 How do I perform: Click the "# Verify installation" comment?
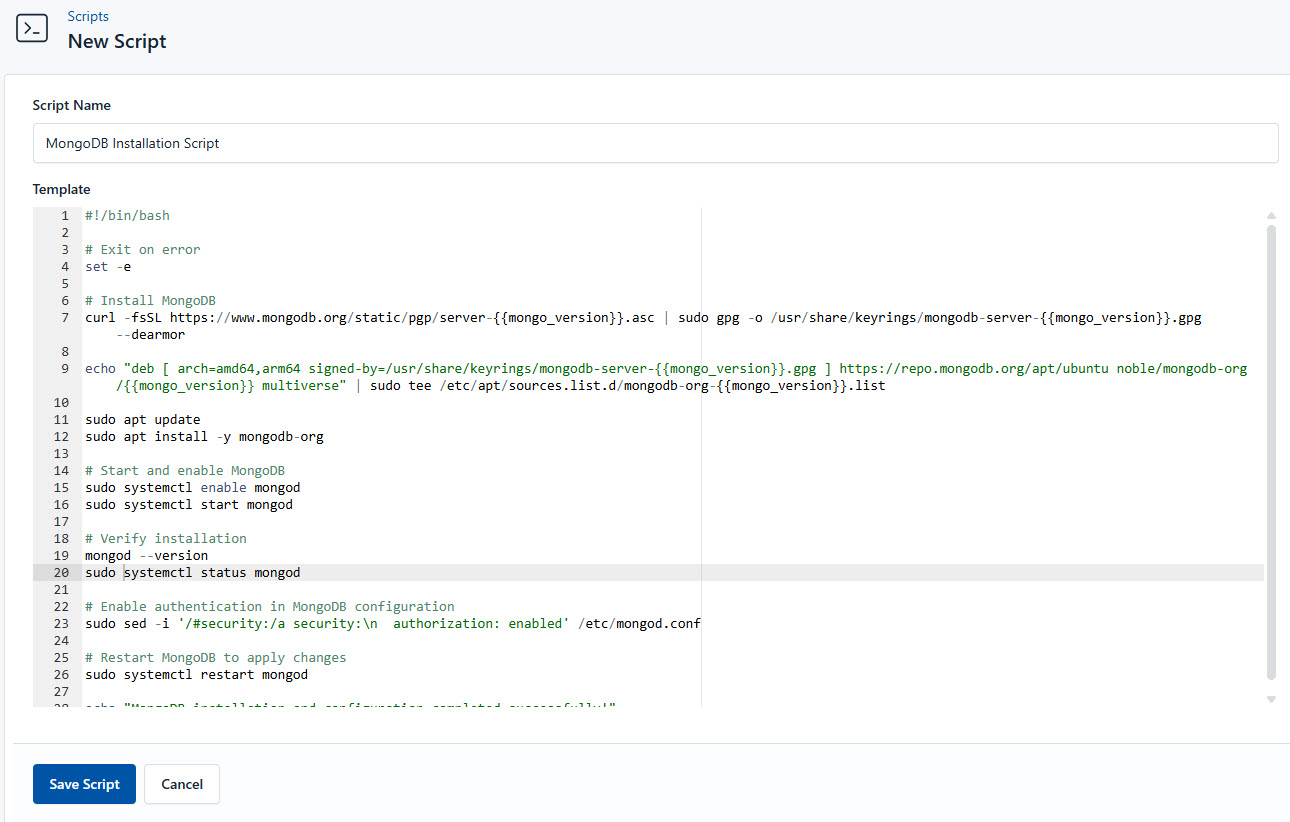[165, 538]
